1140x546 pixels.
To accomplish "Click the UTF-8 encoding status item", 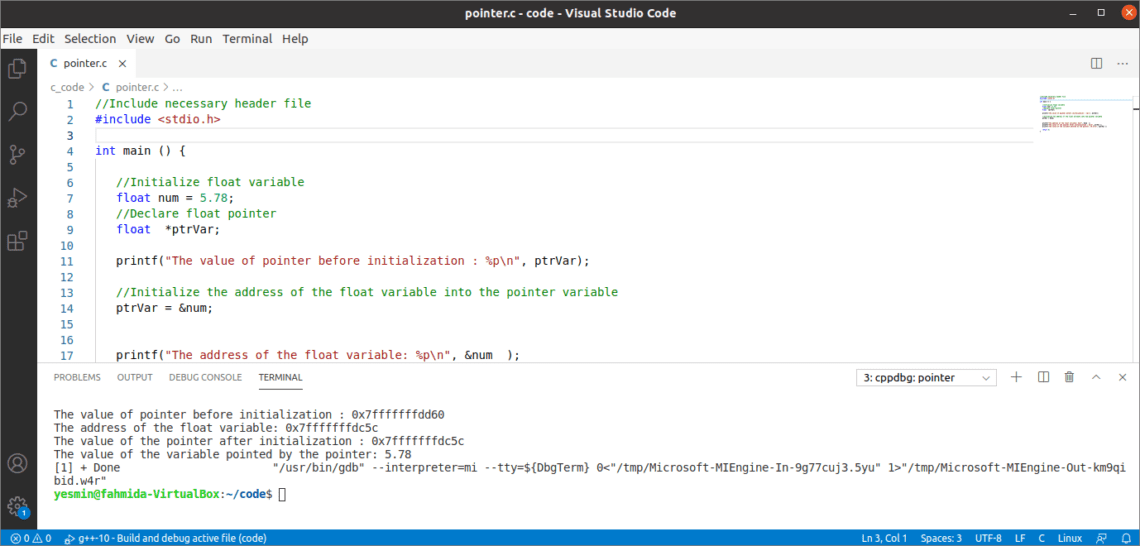I will 988,538.
